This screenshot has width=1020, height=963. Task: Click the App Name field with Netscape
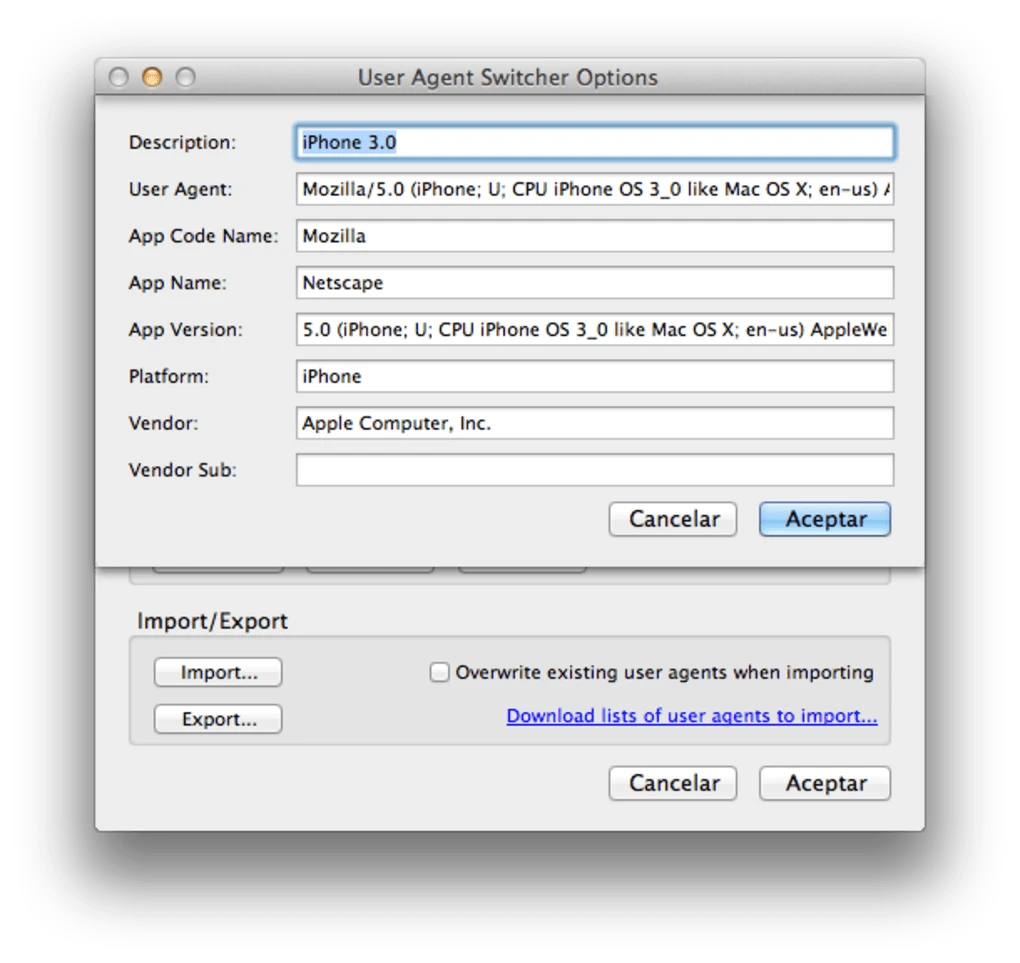pos(595,282)
